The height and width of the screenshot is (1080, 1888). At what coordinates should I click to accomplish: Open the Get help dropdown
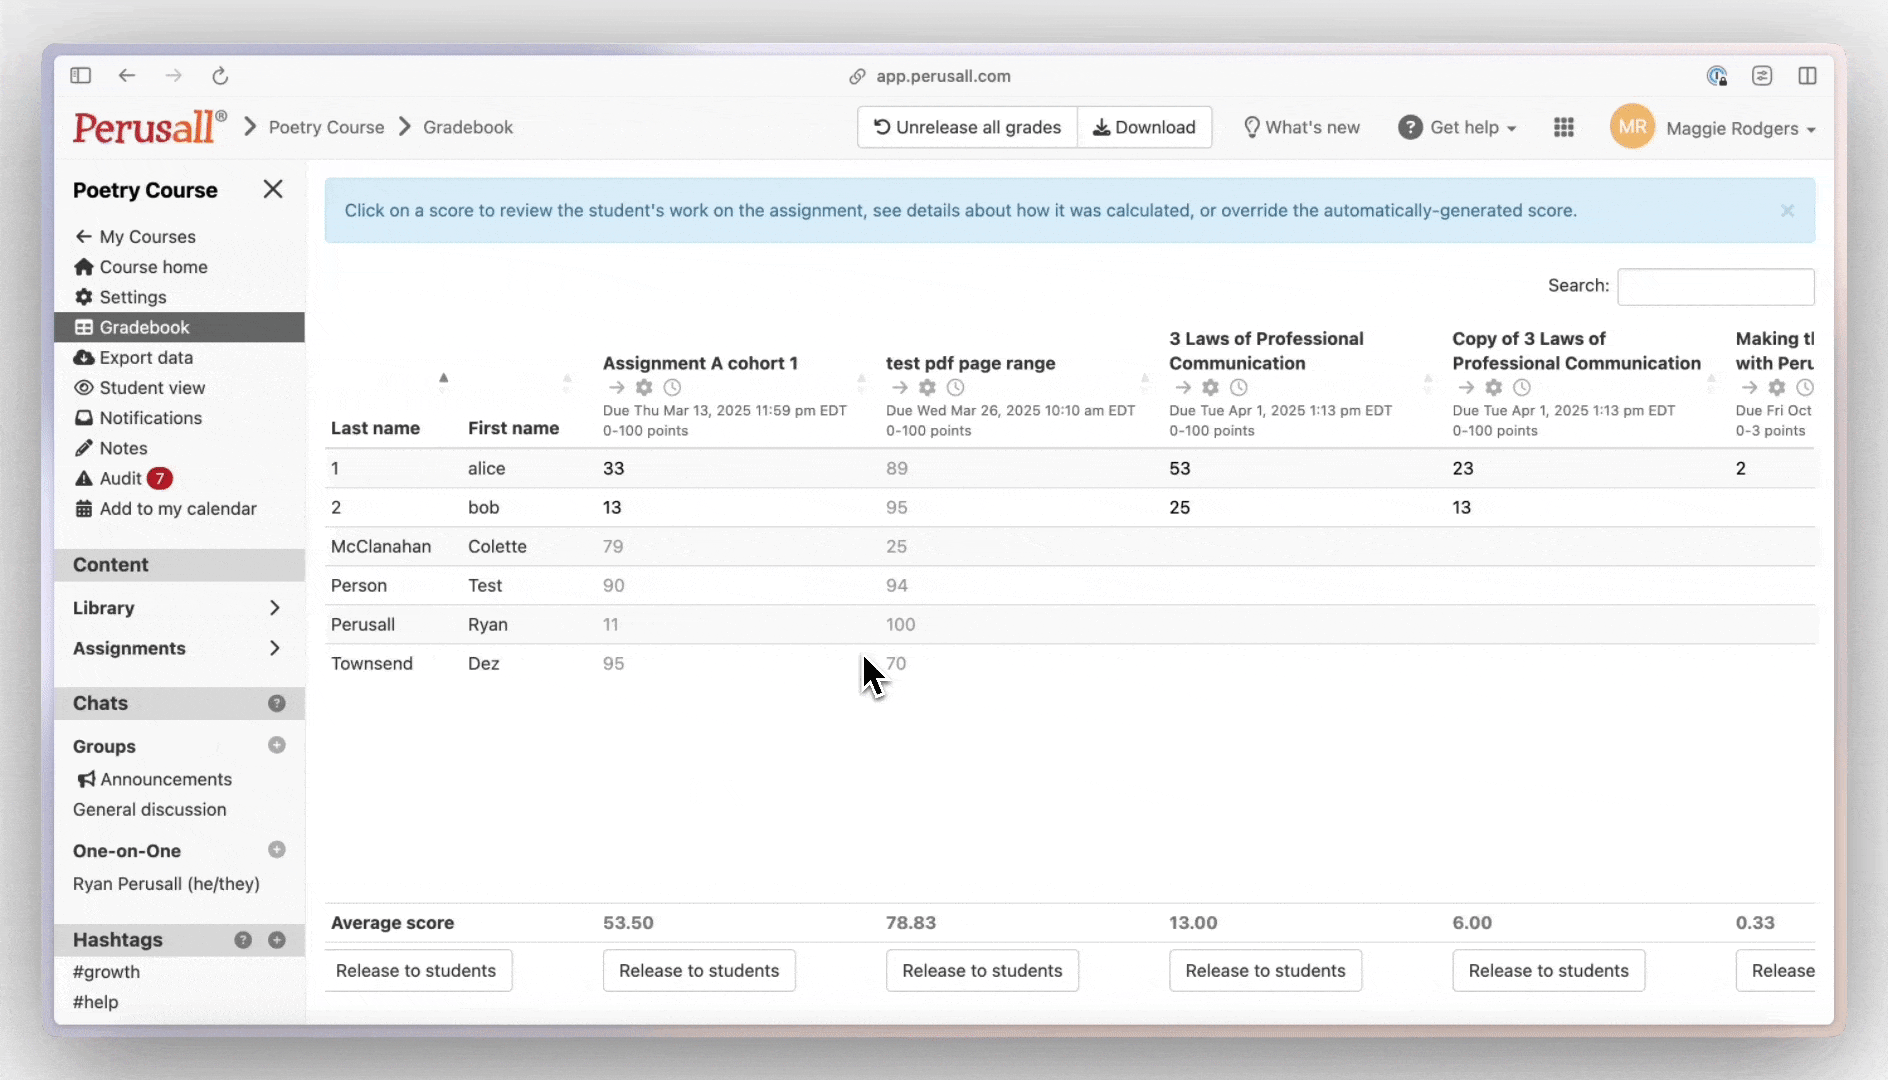[1457, 127]
